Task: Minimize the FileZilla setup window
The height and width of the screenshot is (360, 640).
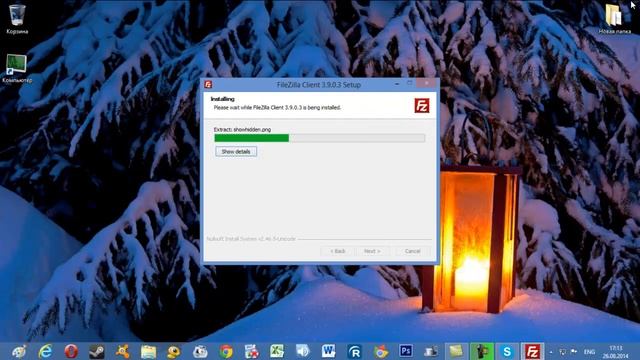Action: pyautogui.click(x=397, y=84)
